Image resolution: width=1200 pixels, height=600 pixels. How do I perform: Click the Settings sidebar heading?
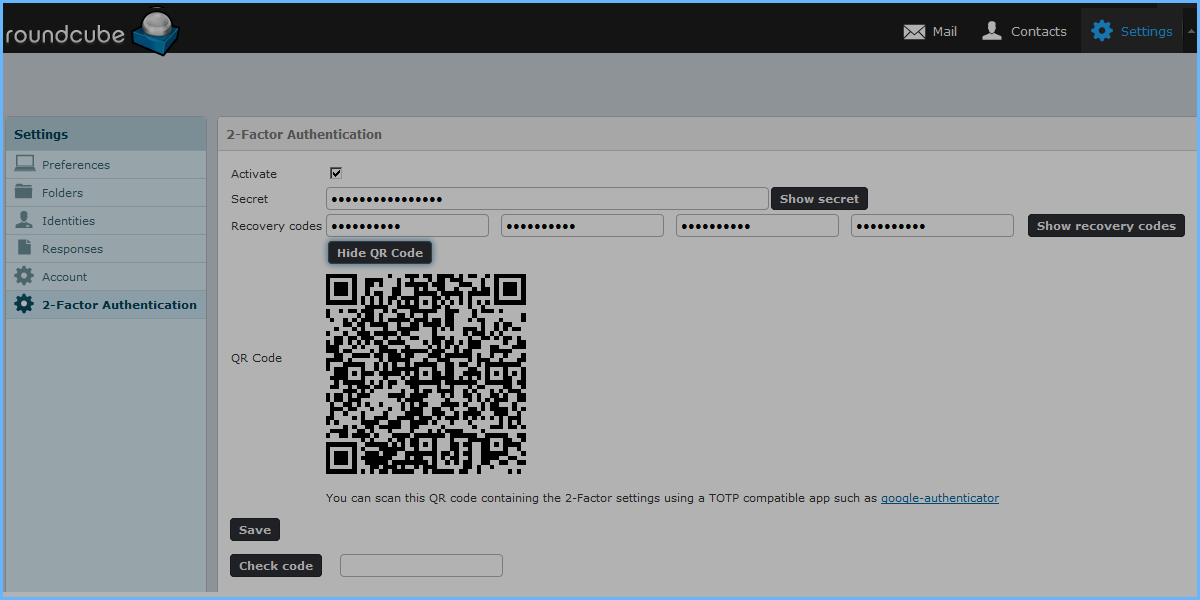(41, 134)
